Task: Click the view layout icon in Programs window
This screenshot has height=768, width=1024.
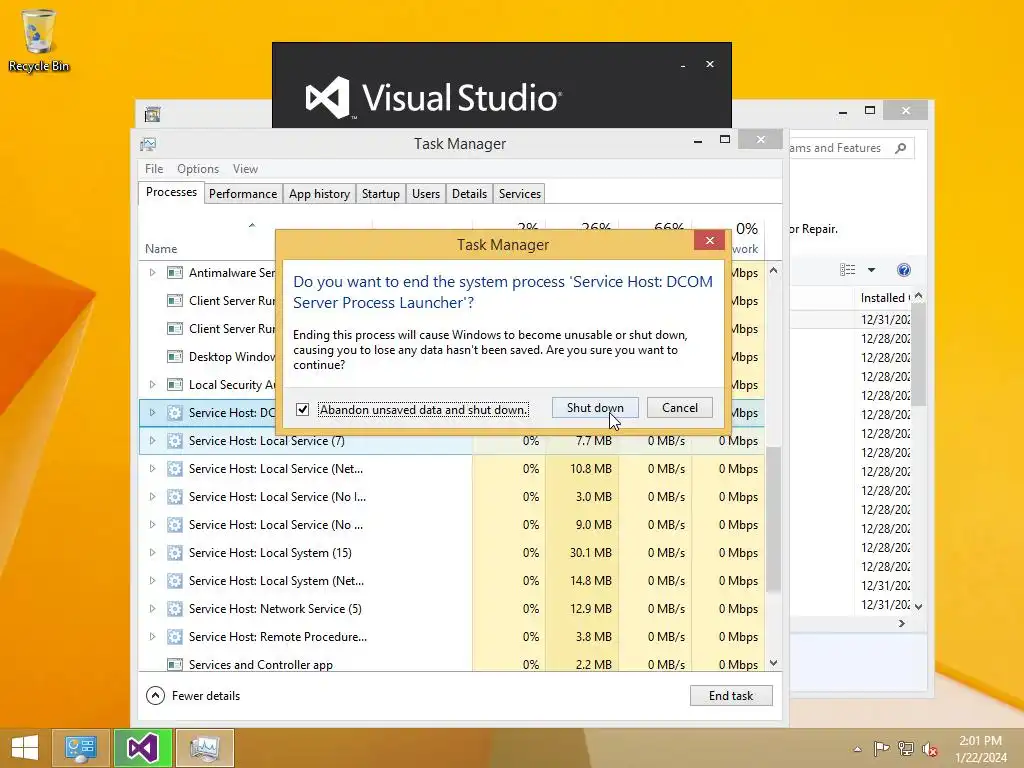Action: pyautogui.click(x=848, y=270)
